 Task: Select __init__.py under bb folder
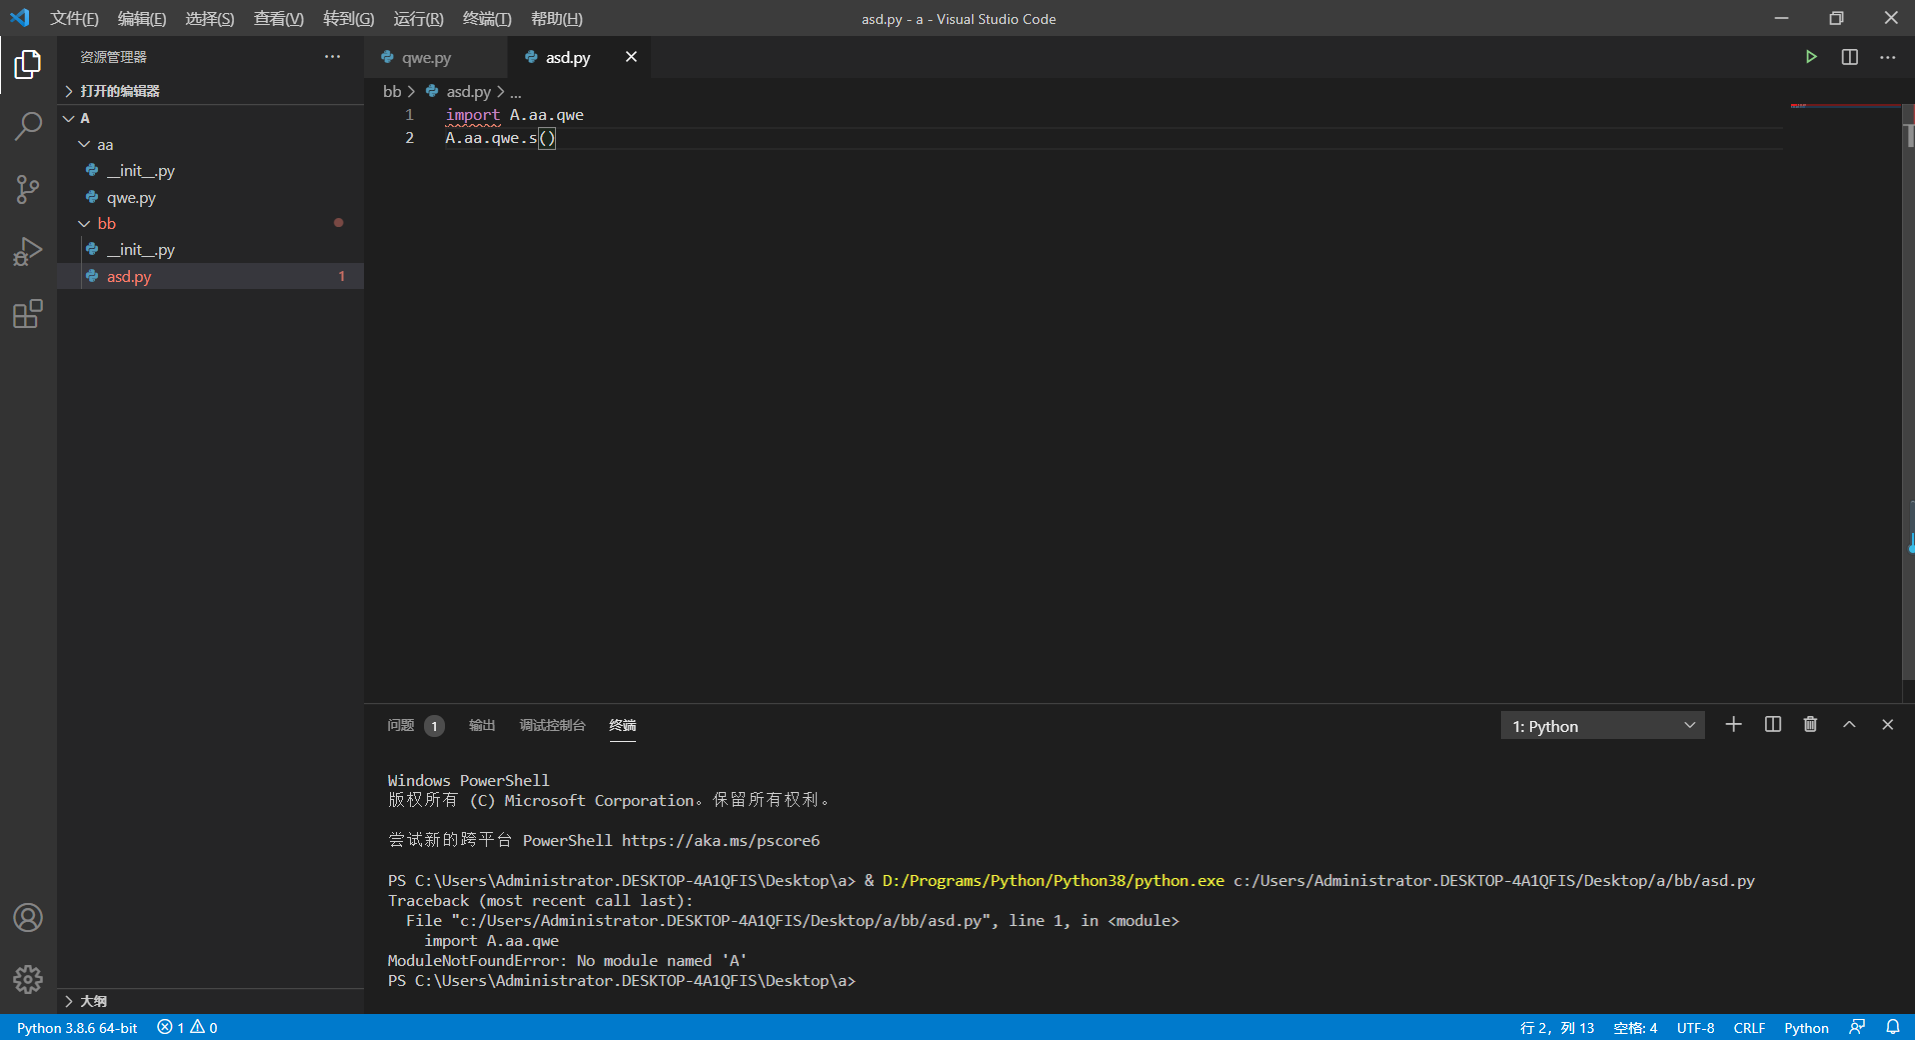pyautogui.click(x=211, y=250)
